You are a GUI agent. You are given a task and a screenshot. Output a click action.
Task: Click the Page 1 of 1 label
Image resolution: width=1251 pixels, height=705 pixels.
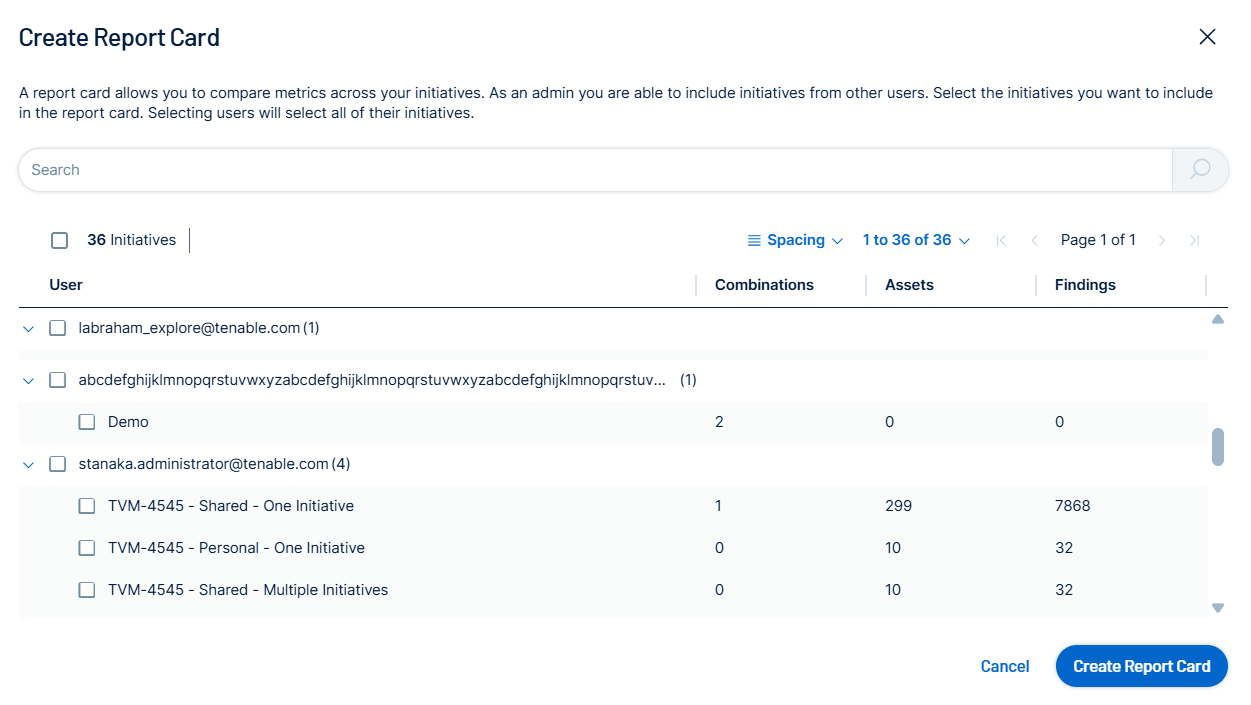pos(1098,240)
